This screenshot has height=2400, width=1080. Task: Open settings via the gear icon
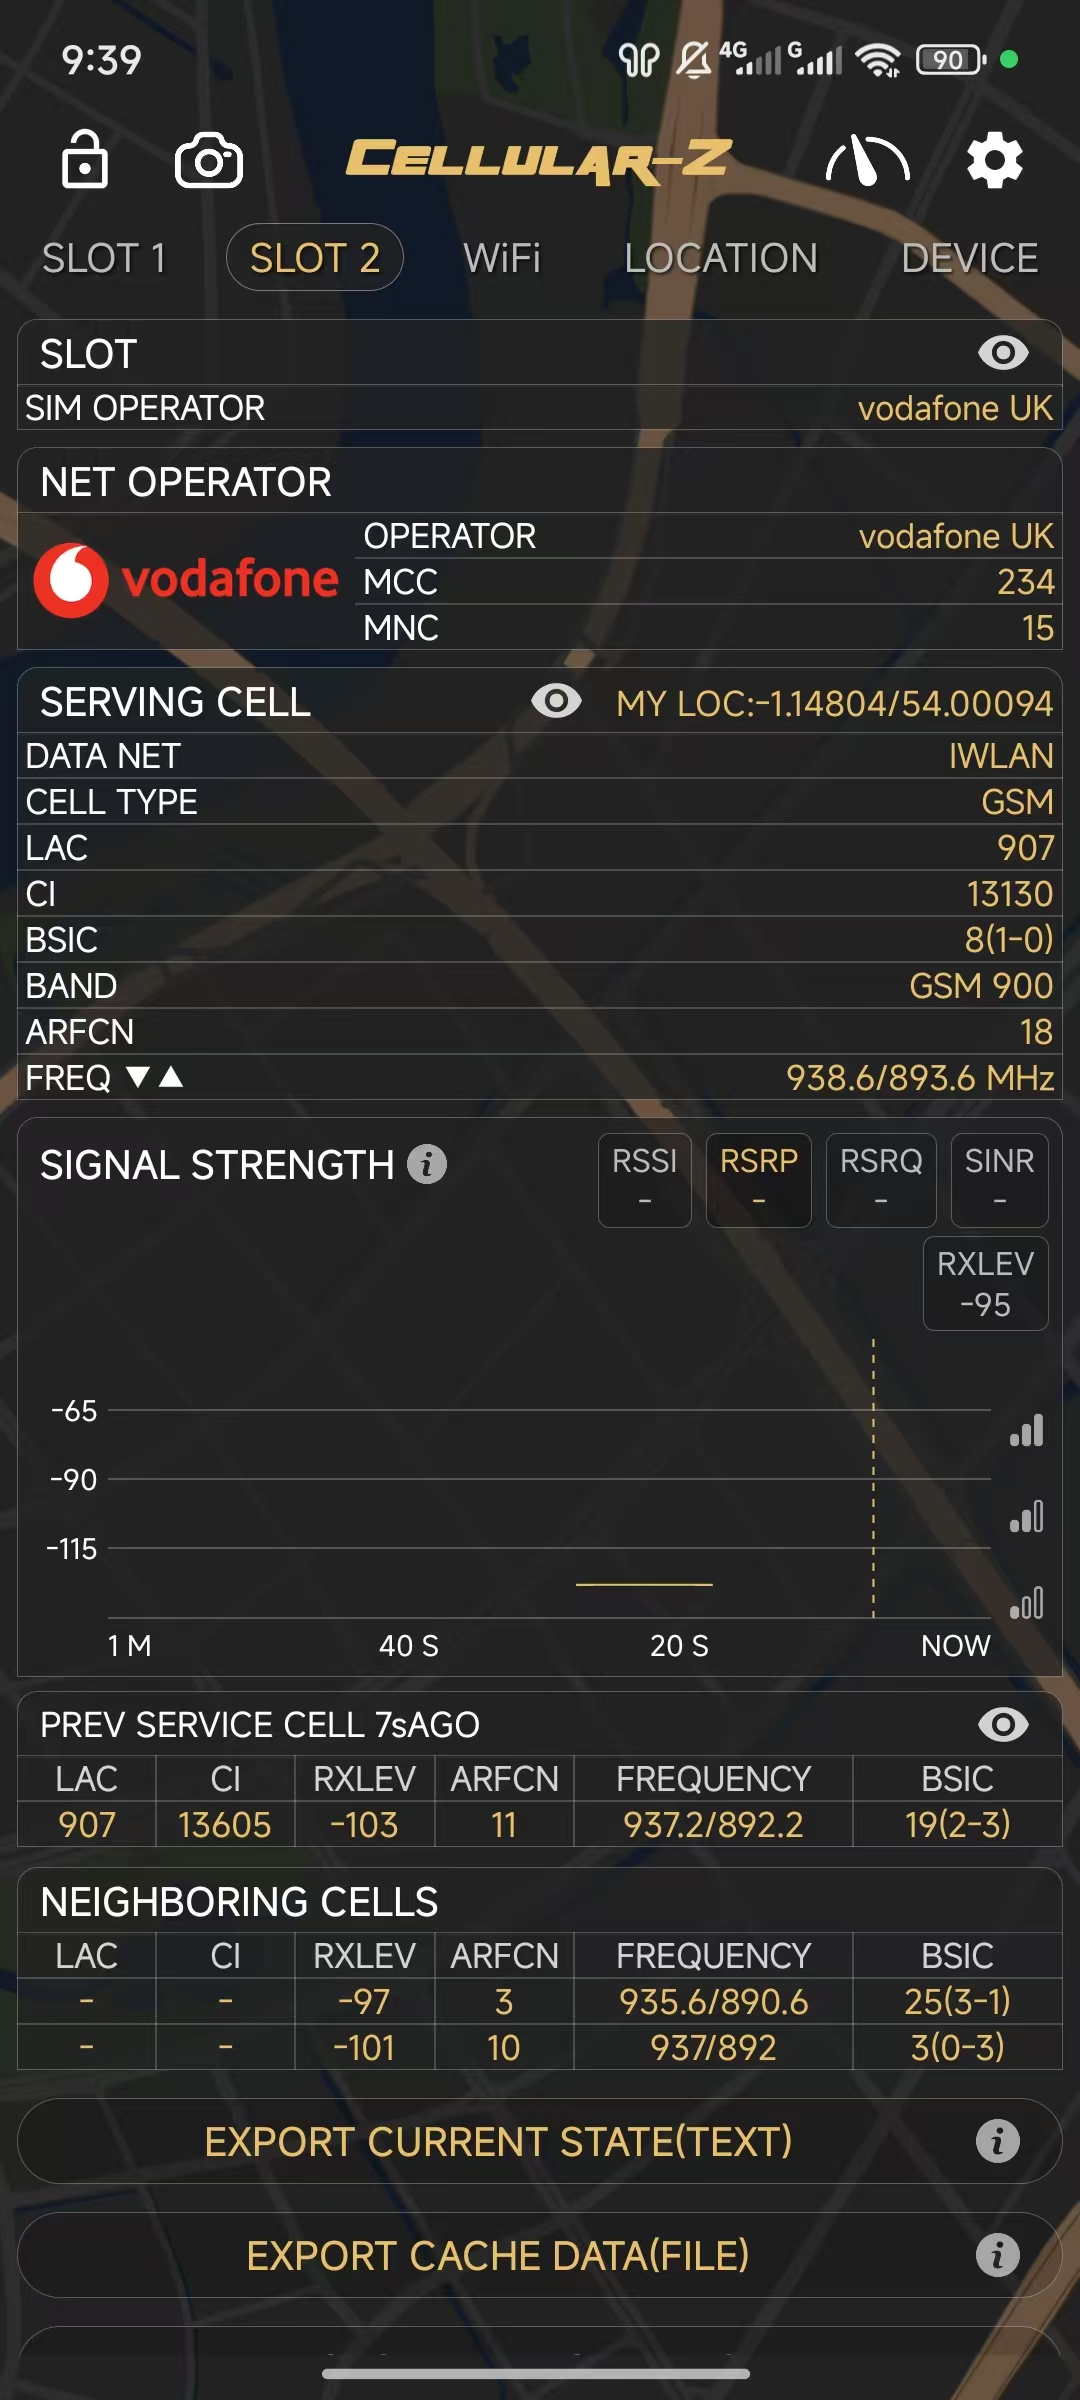(995, 160)
